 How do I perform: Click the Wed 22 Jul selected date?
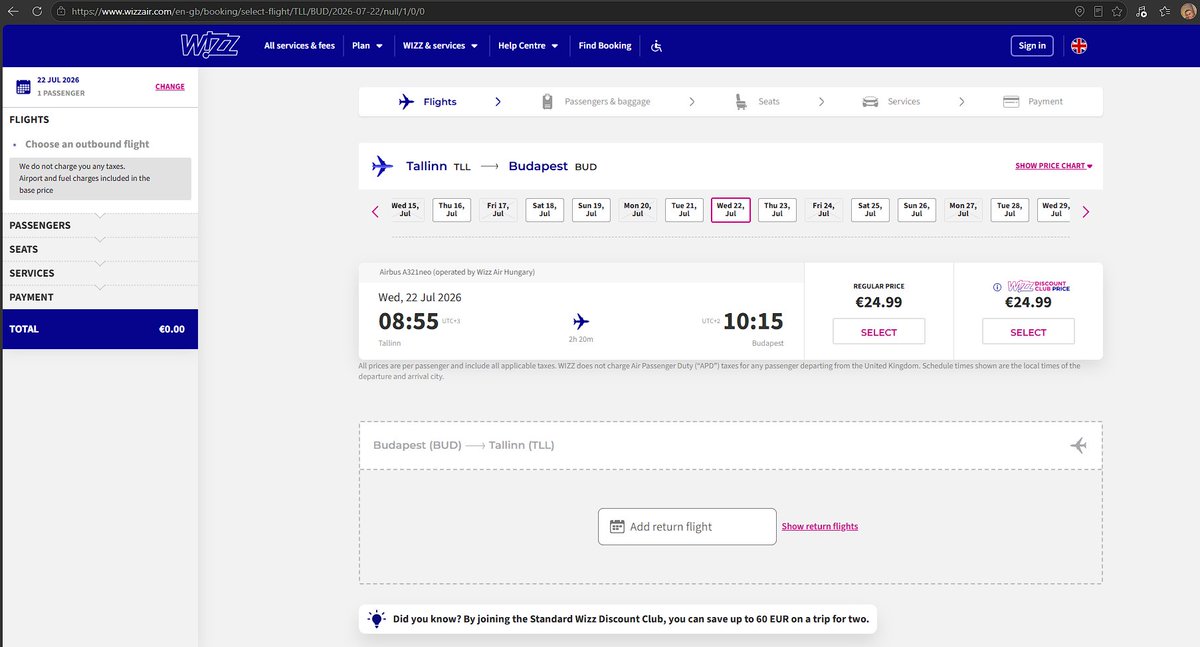tap(731, 210)
